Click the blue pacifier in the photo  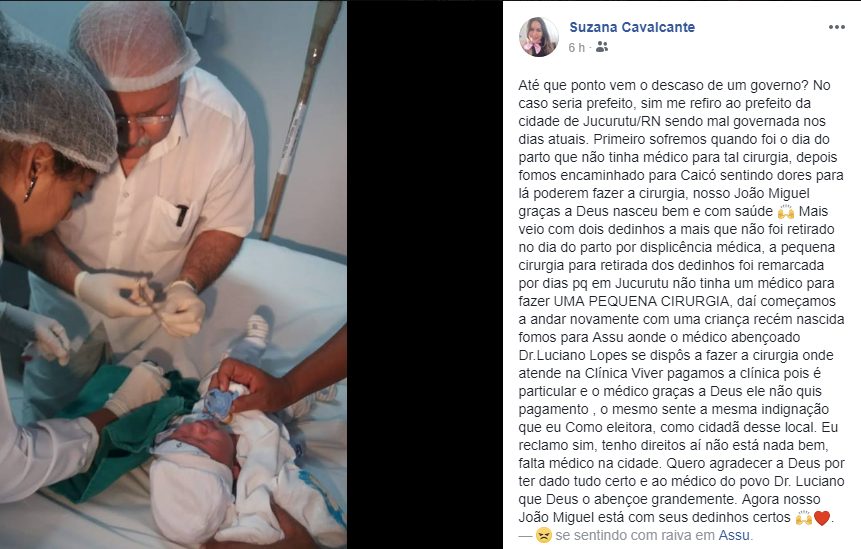221,402
